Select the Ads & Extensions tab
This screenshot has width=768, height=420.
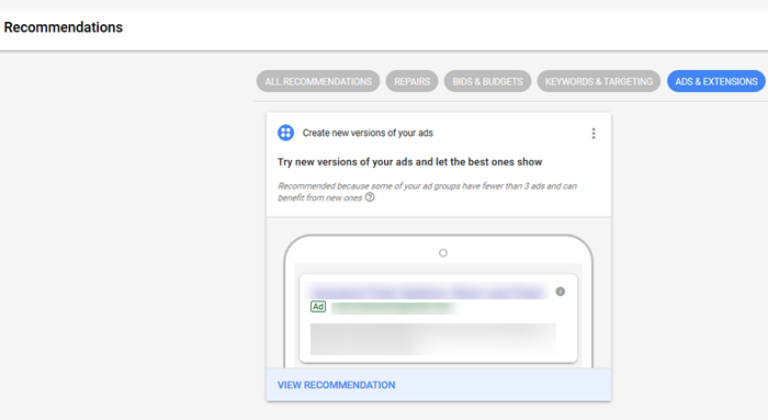(716, 81)
